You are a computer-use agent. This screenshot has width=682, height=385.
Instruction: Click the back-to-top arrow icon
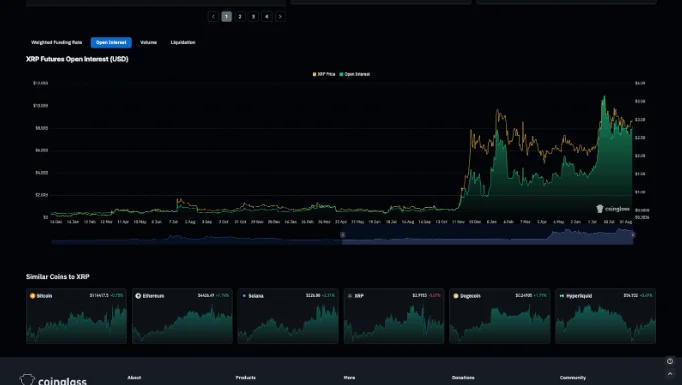[670, 374]
